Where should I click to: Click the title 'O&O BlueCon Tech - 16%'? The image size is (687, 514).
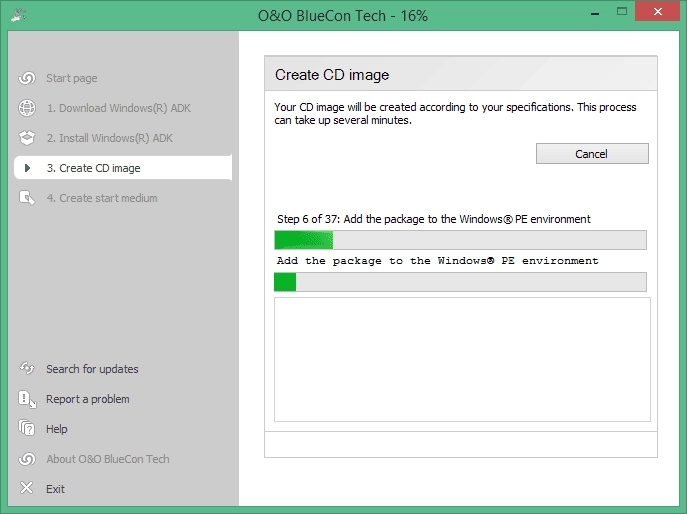343,16
